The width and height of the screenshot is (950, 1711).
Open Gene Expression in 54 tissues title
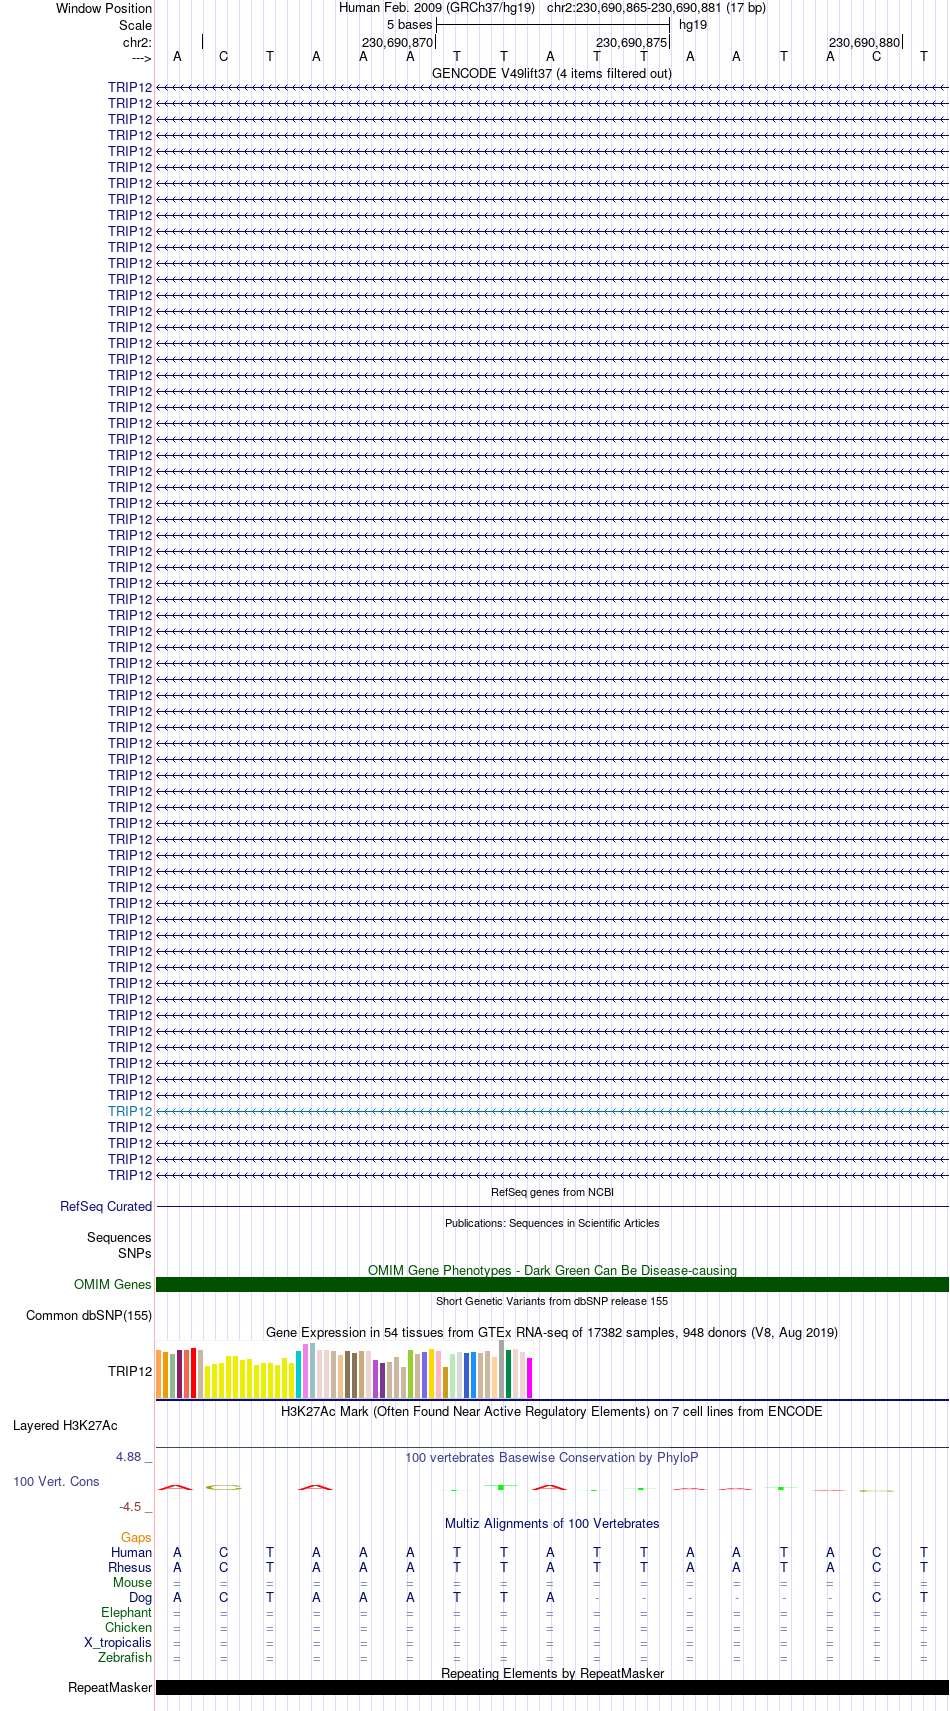pos(552,1332)
